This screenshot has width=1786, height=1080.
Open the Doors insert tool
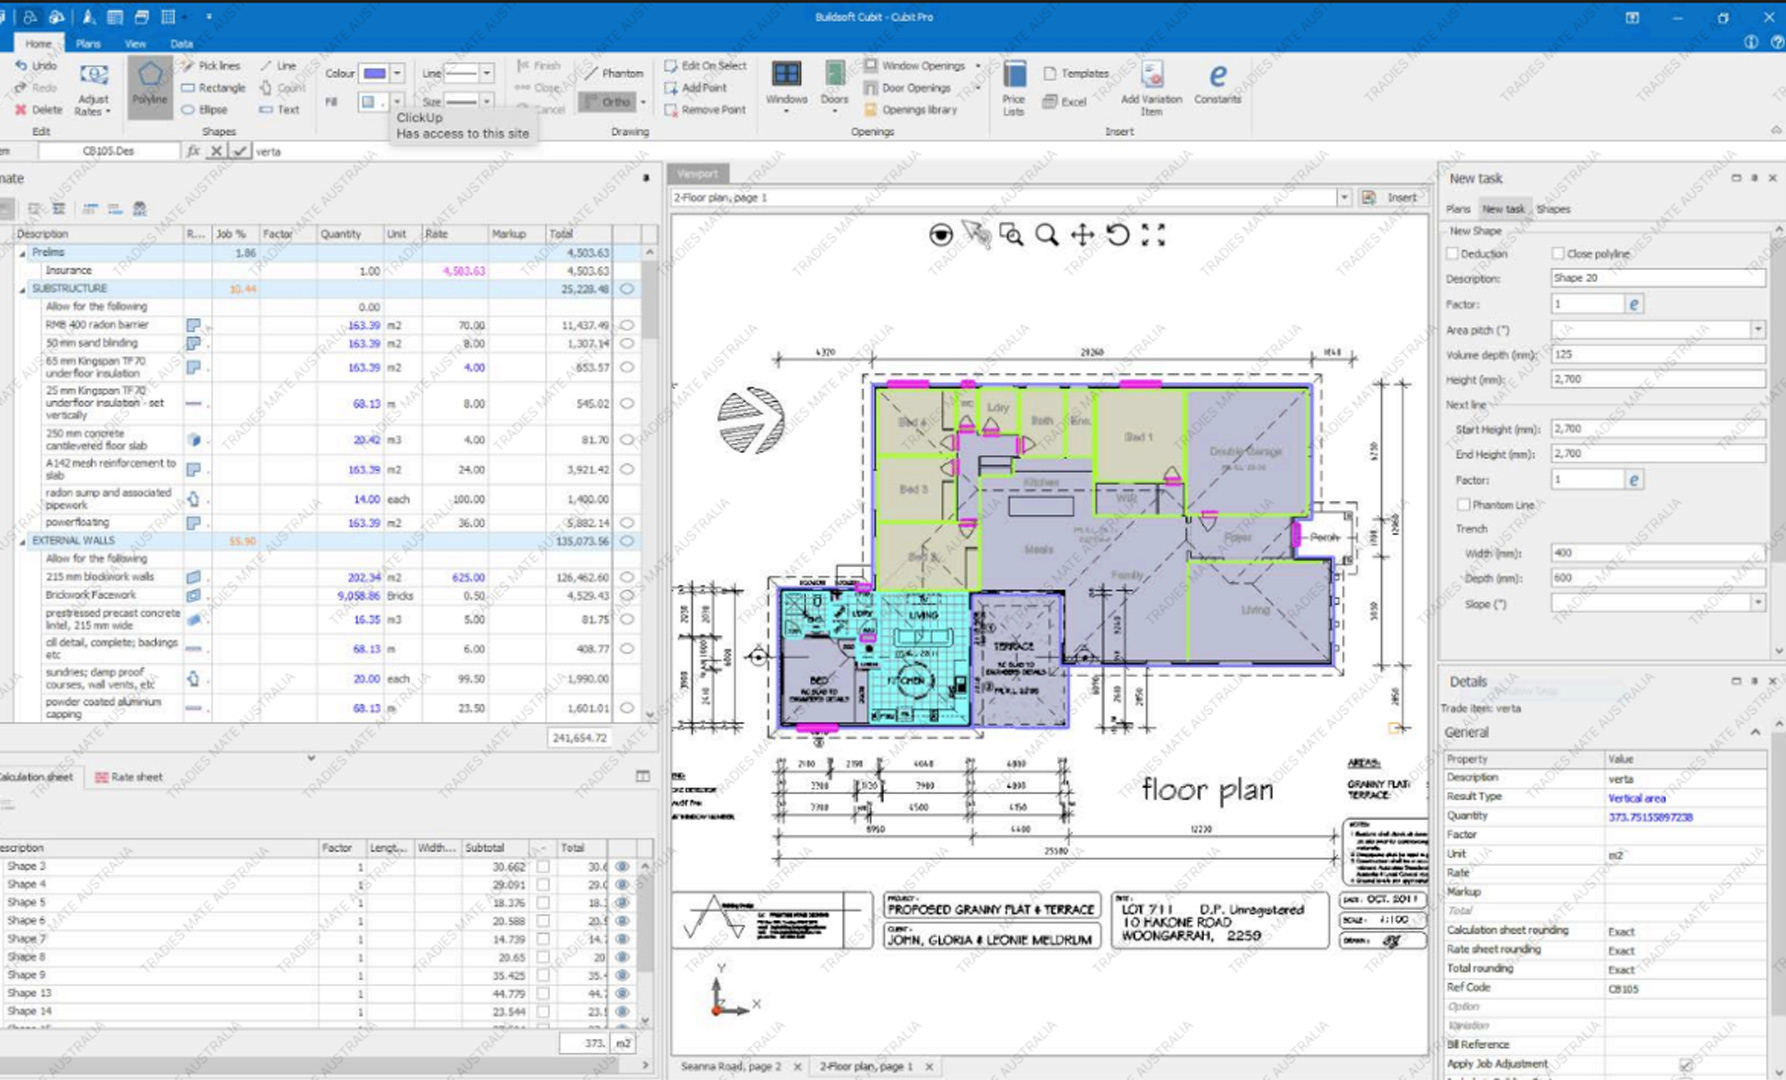coord(834,83)
